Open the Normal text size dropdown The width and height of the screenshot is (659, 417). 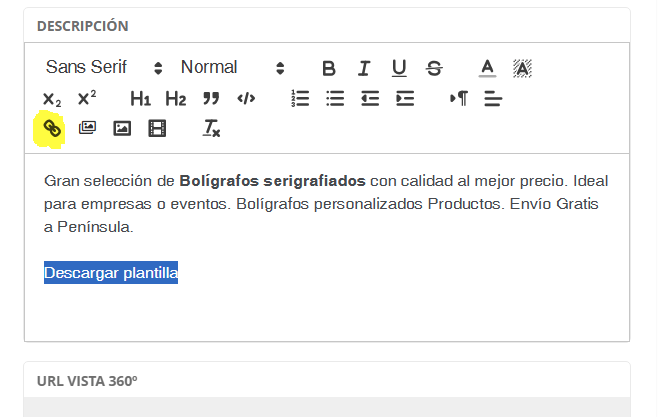(x=232, y=68)
